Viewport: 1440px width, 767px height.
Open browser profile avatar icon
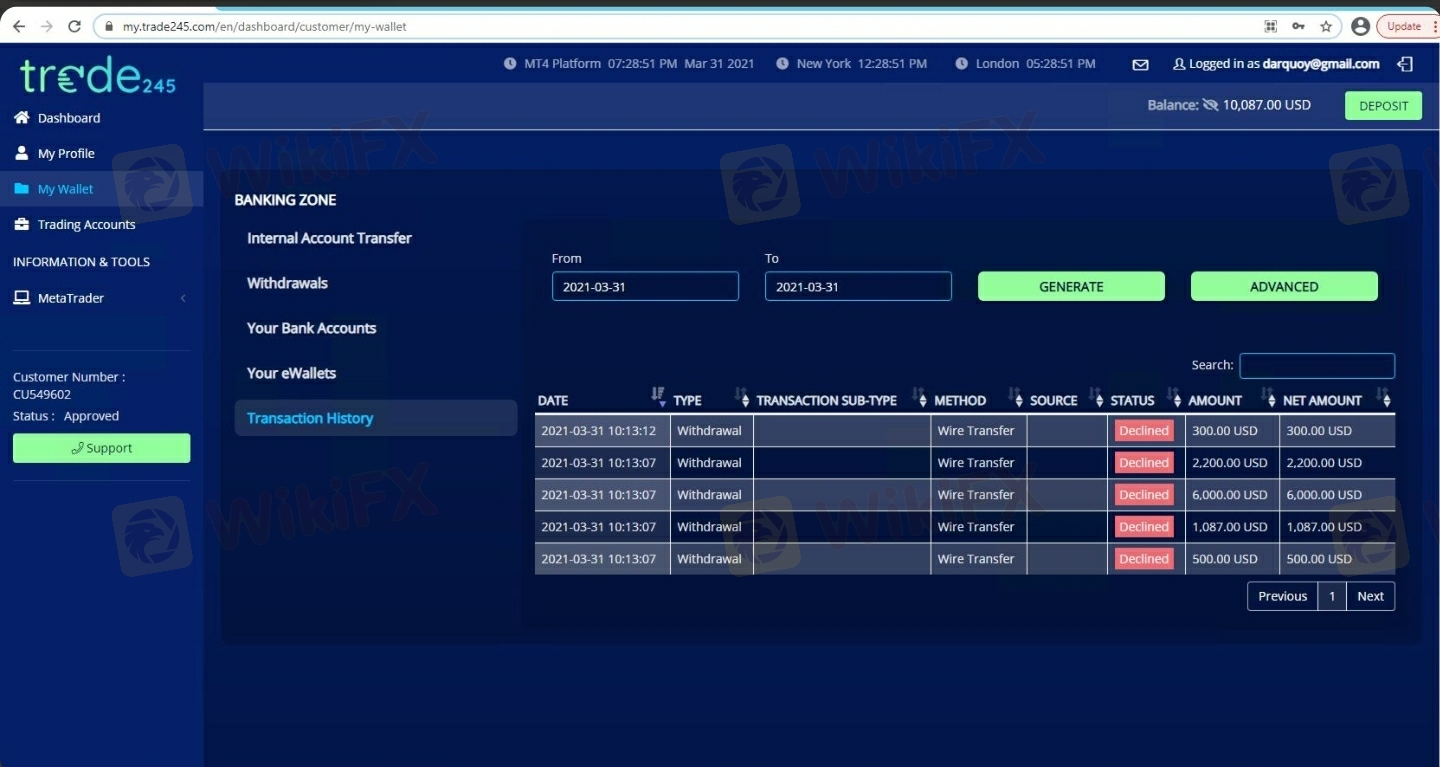tap(1360, 27)
